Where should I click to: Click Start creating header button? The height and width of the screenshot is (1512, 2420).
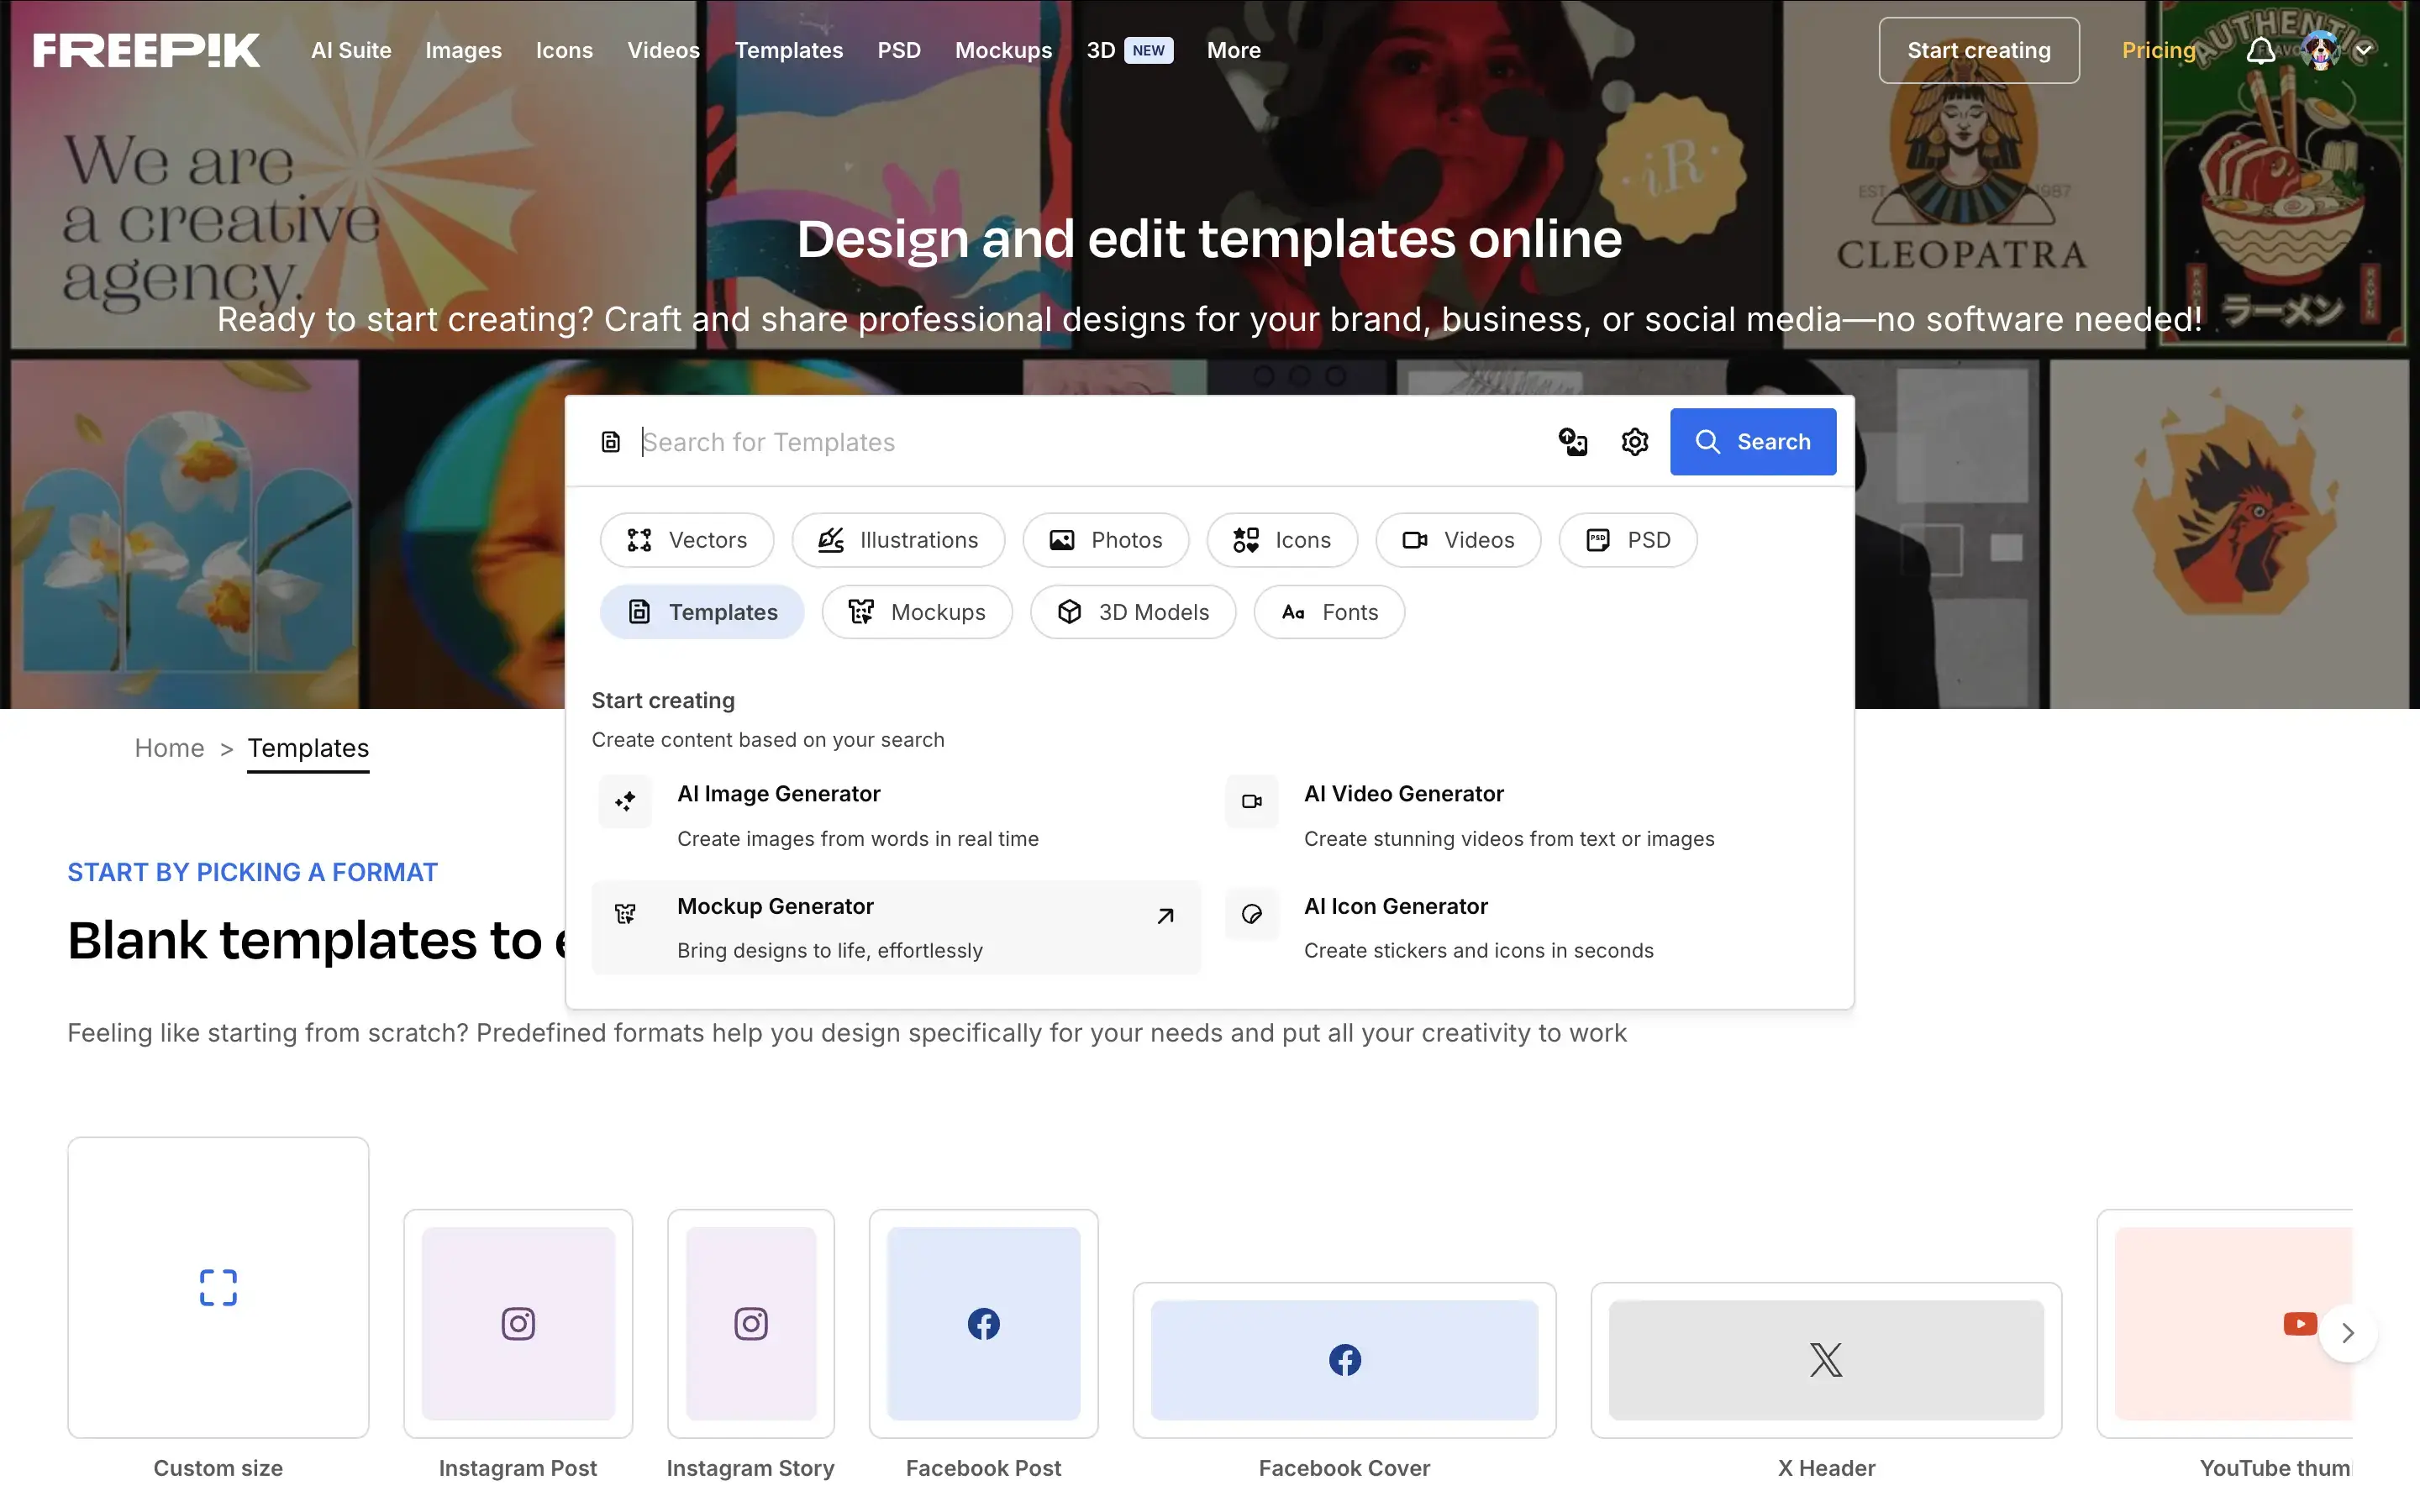coord(1978,50)
